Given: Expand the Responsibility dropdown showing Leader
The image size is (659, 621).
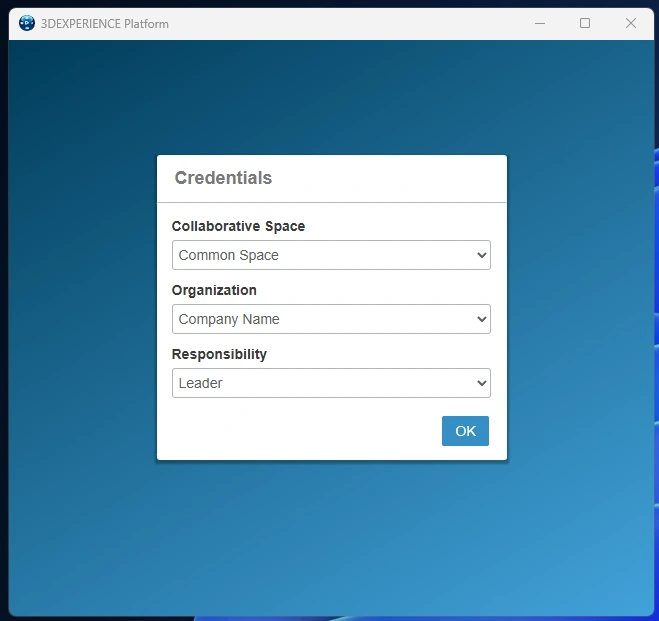Looking at the screenshot, I should click(331, 383).
